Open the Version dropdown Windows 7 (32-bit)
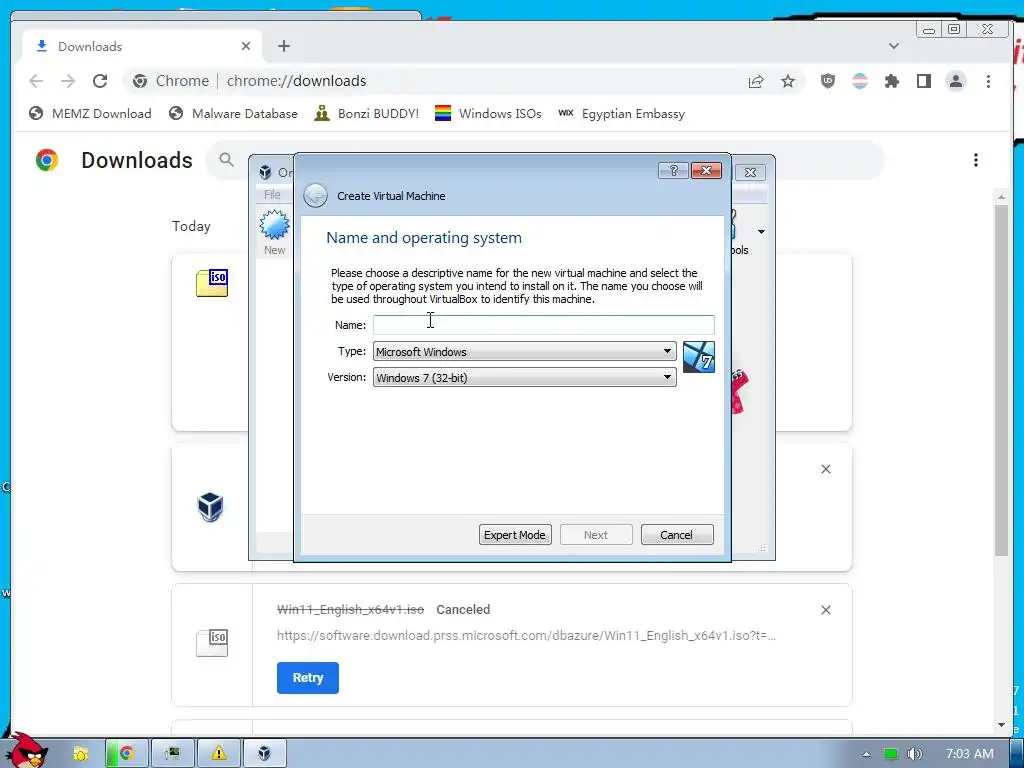Viewport: 1024px width, 768px height. pyautogui.click(x=524, y=377)
